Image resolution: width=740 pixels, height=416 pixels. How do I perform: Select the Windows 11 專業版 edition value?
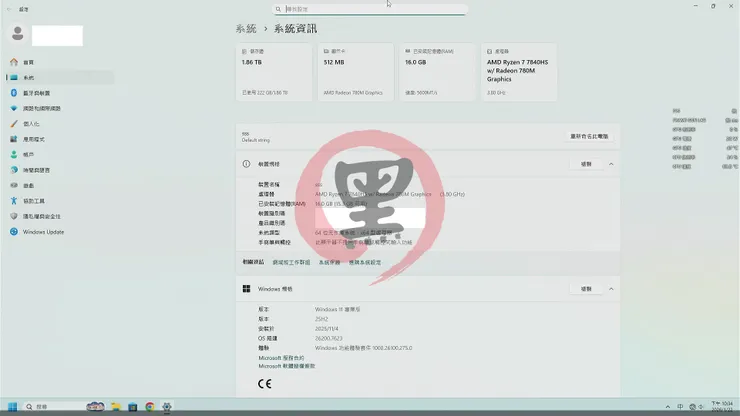pos(337,309)
